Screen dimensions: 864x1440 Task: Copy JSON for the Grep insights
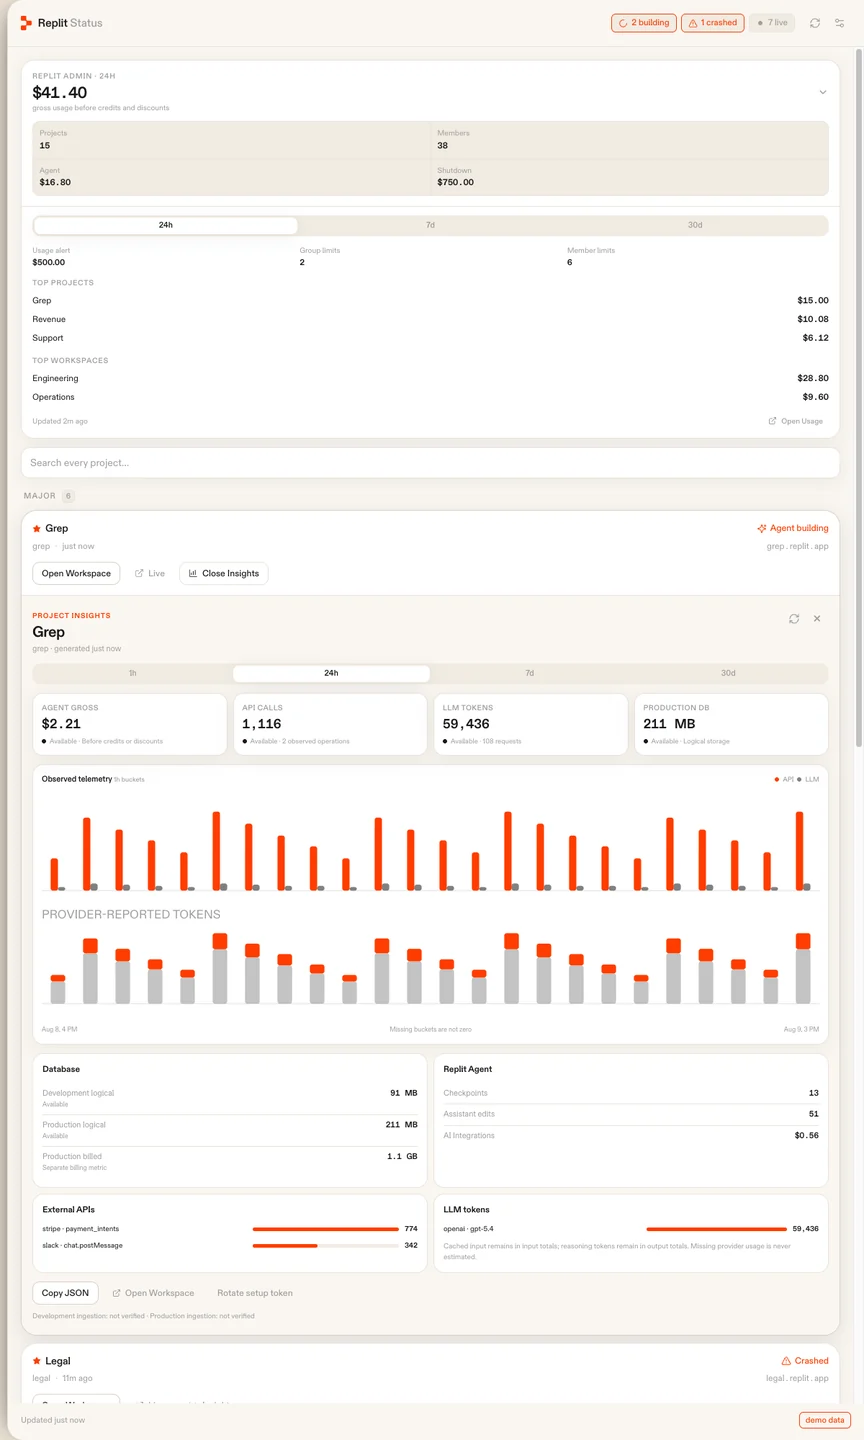(x=65, y=1293)
